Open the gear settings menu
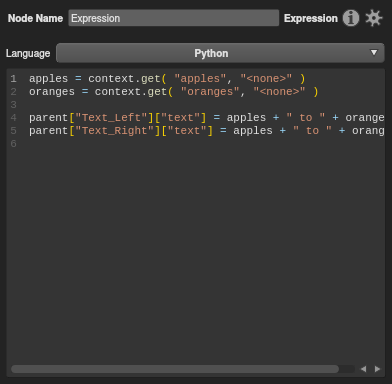This screenshot has height=384, width=392. point(373,18)
